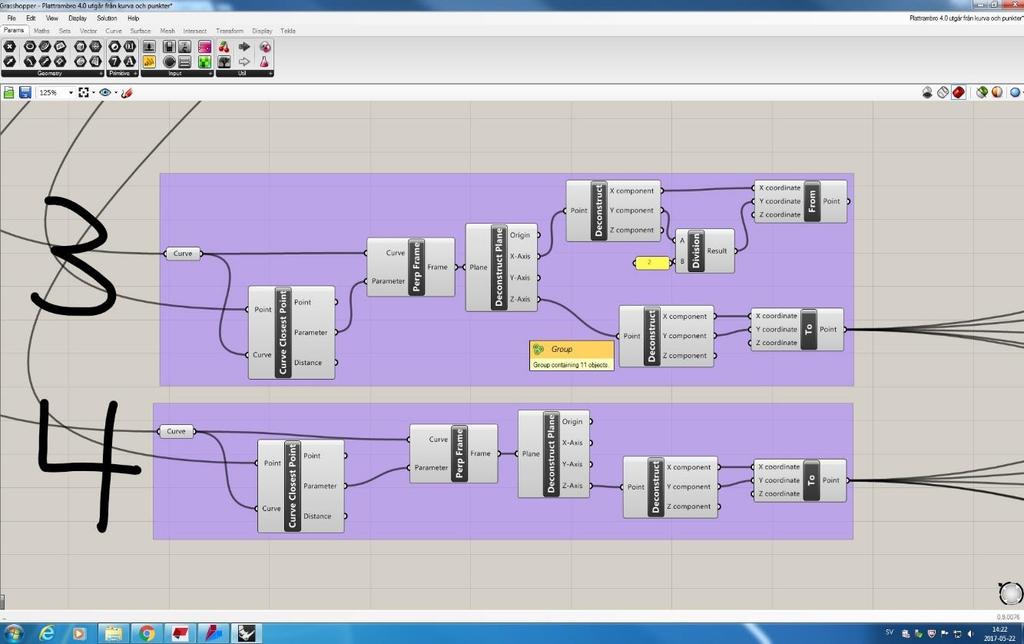
Task: Switch to the Sets tab
Action: pos(65,31)
